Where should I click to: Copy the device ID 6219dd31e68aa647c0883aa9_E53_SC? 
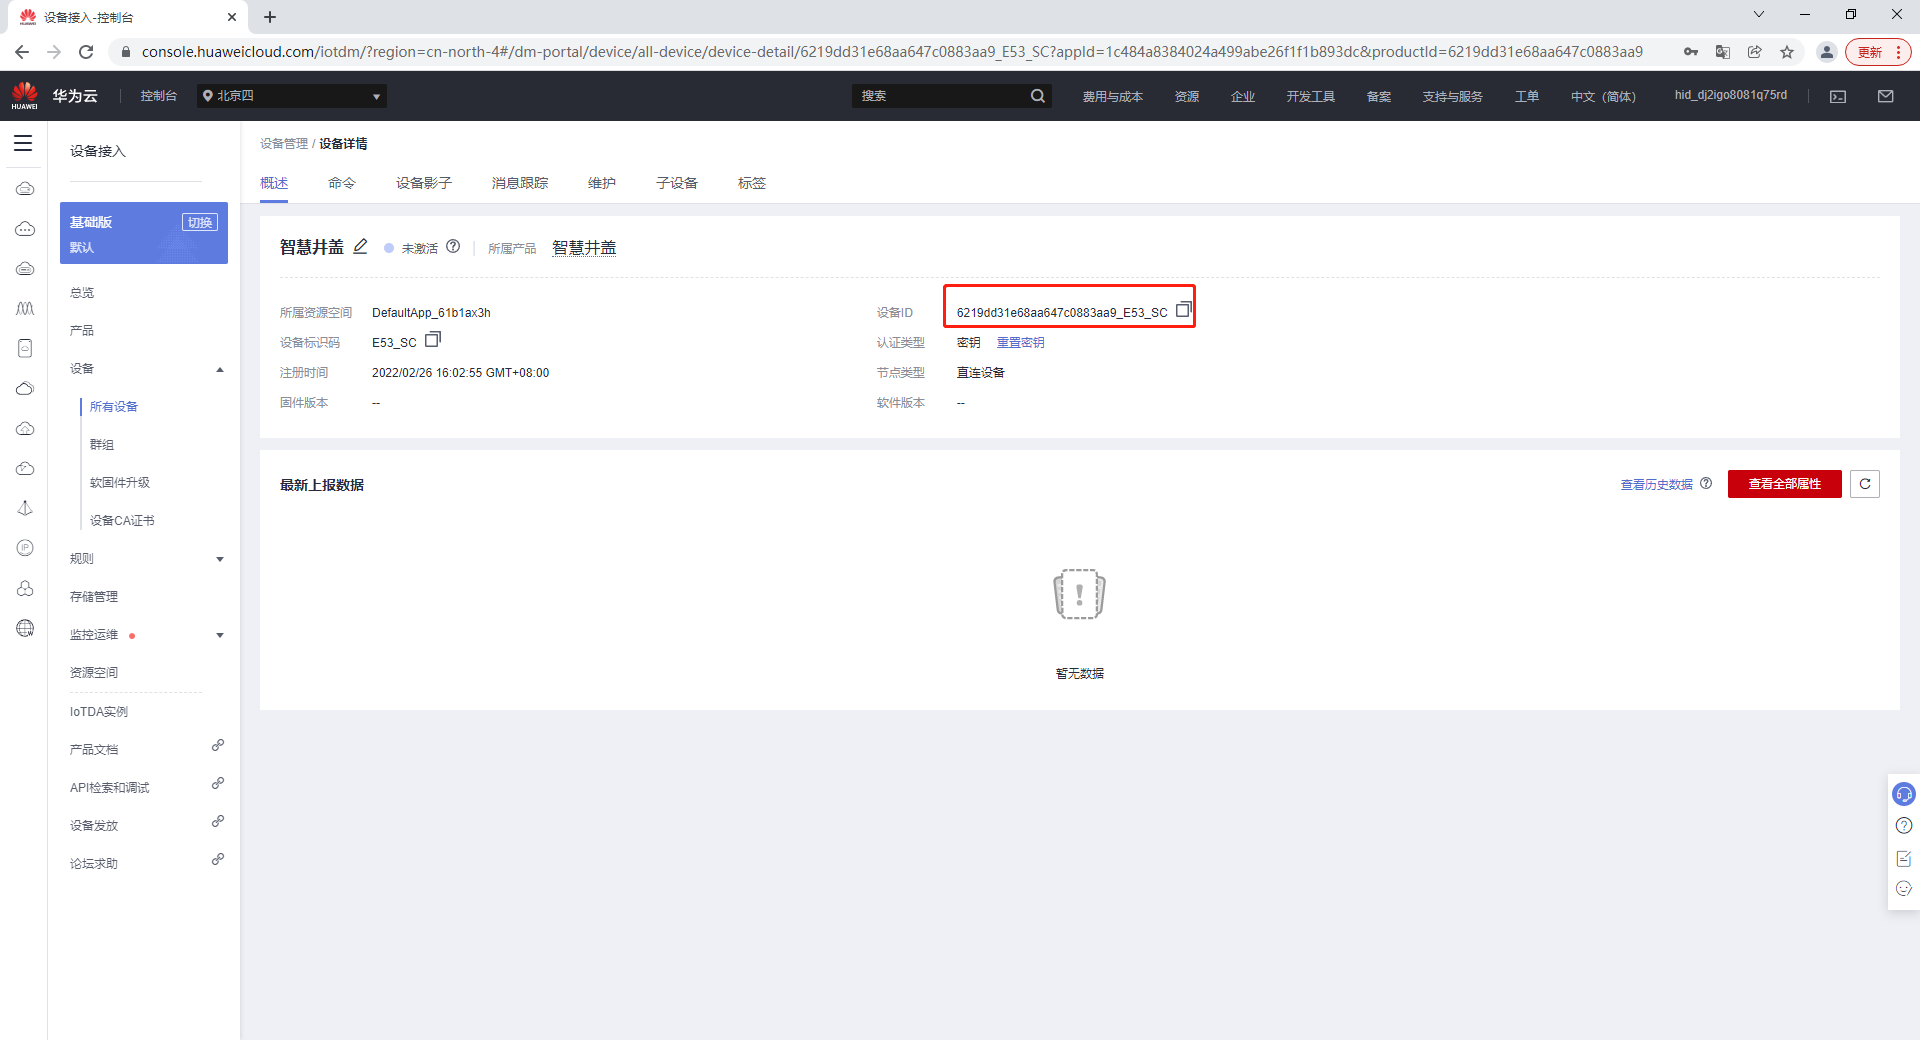tap(1183, 310)
